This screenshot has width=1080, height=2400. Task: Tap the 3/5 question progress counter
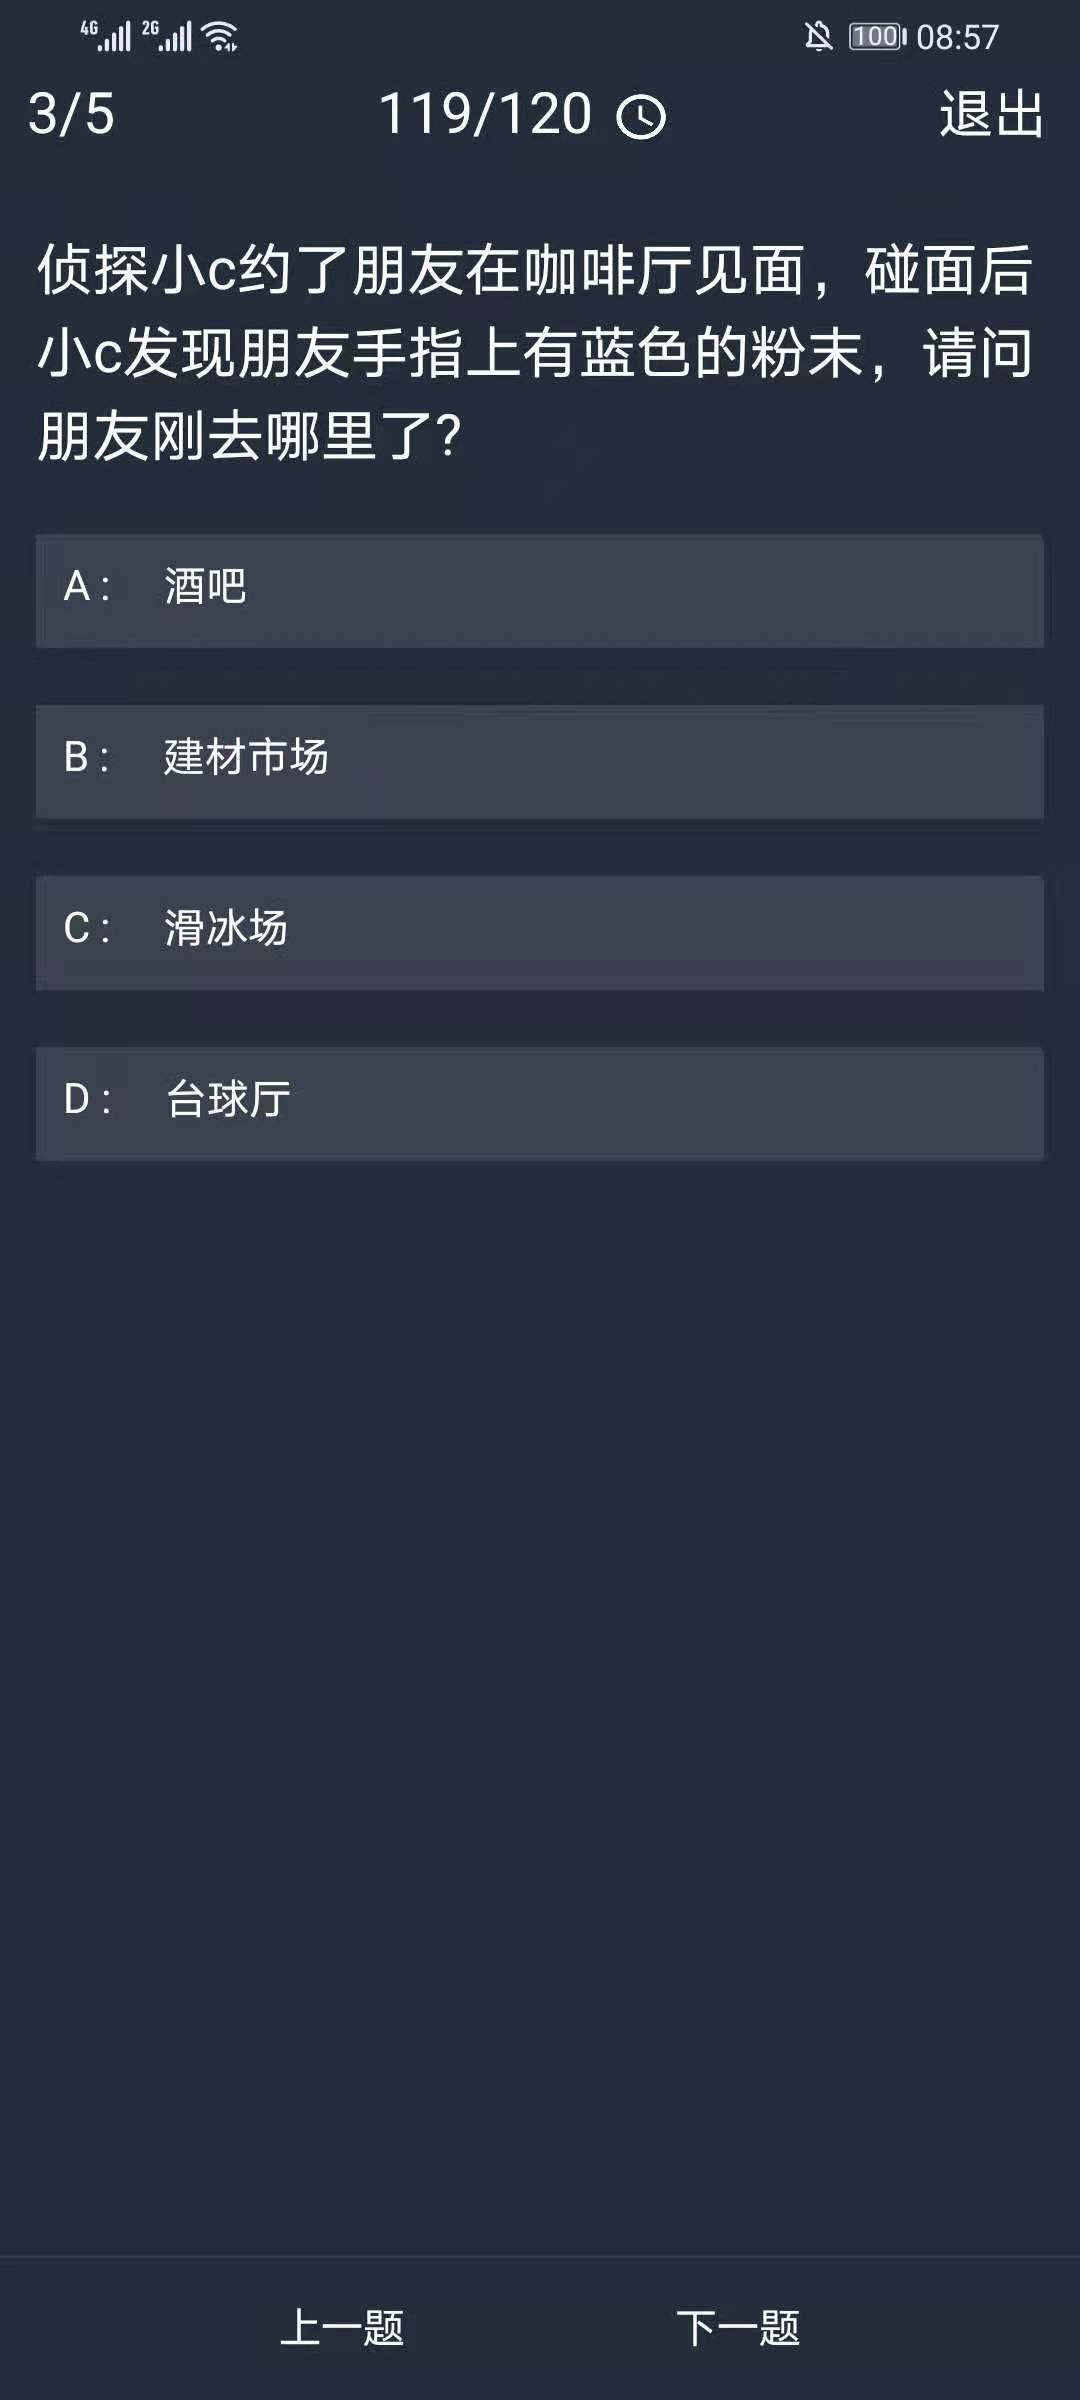tap(71, 114)
